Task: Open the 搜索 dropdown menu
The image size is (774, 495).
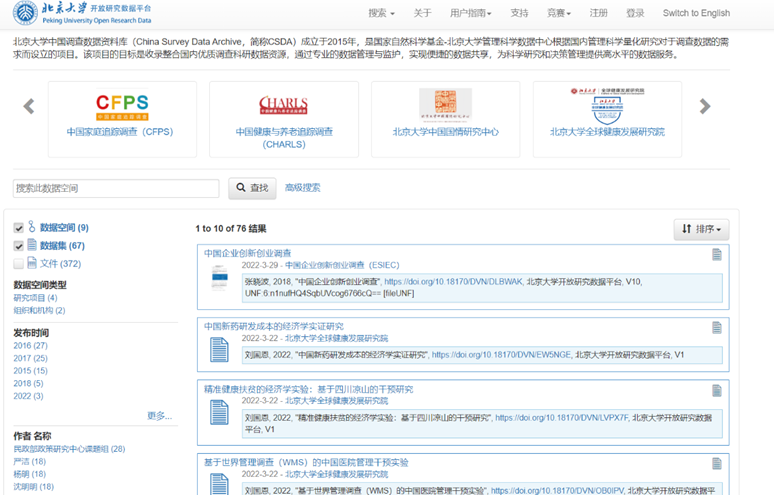Action: click(381, 13)
